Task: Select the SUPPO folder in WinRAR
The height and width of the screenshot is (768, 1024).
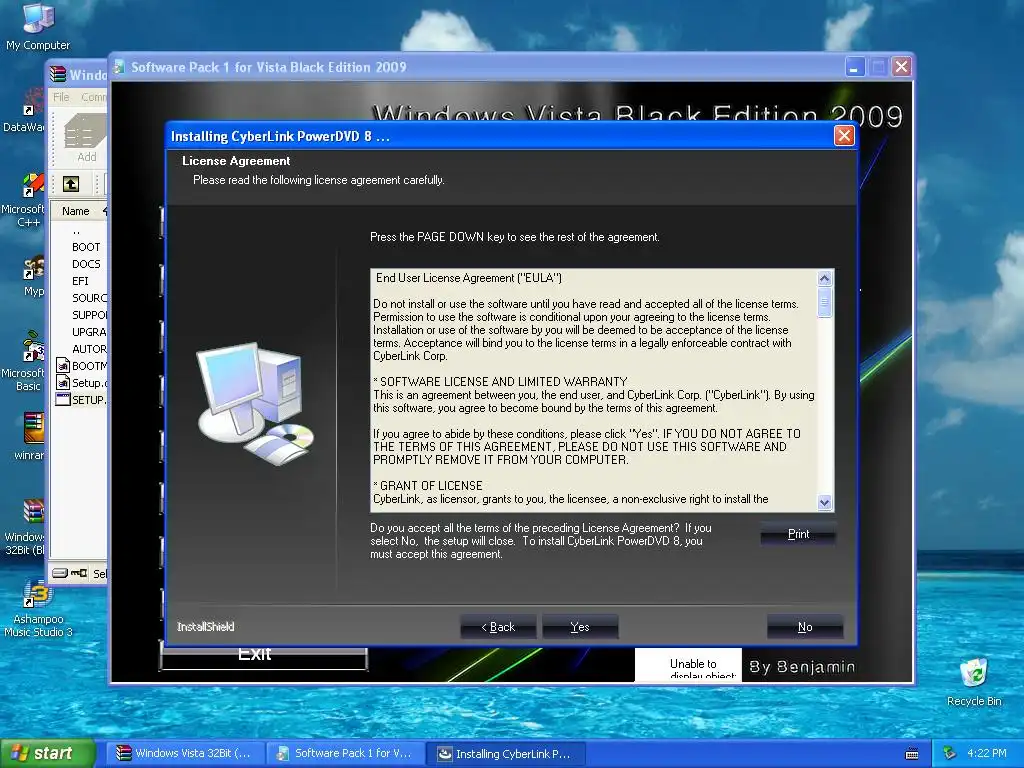Action: [89, 315]
